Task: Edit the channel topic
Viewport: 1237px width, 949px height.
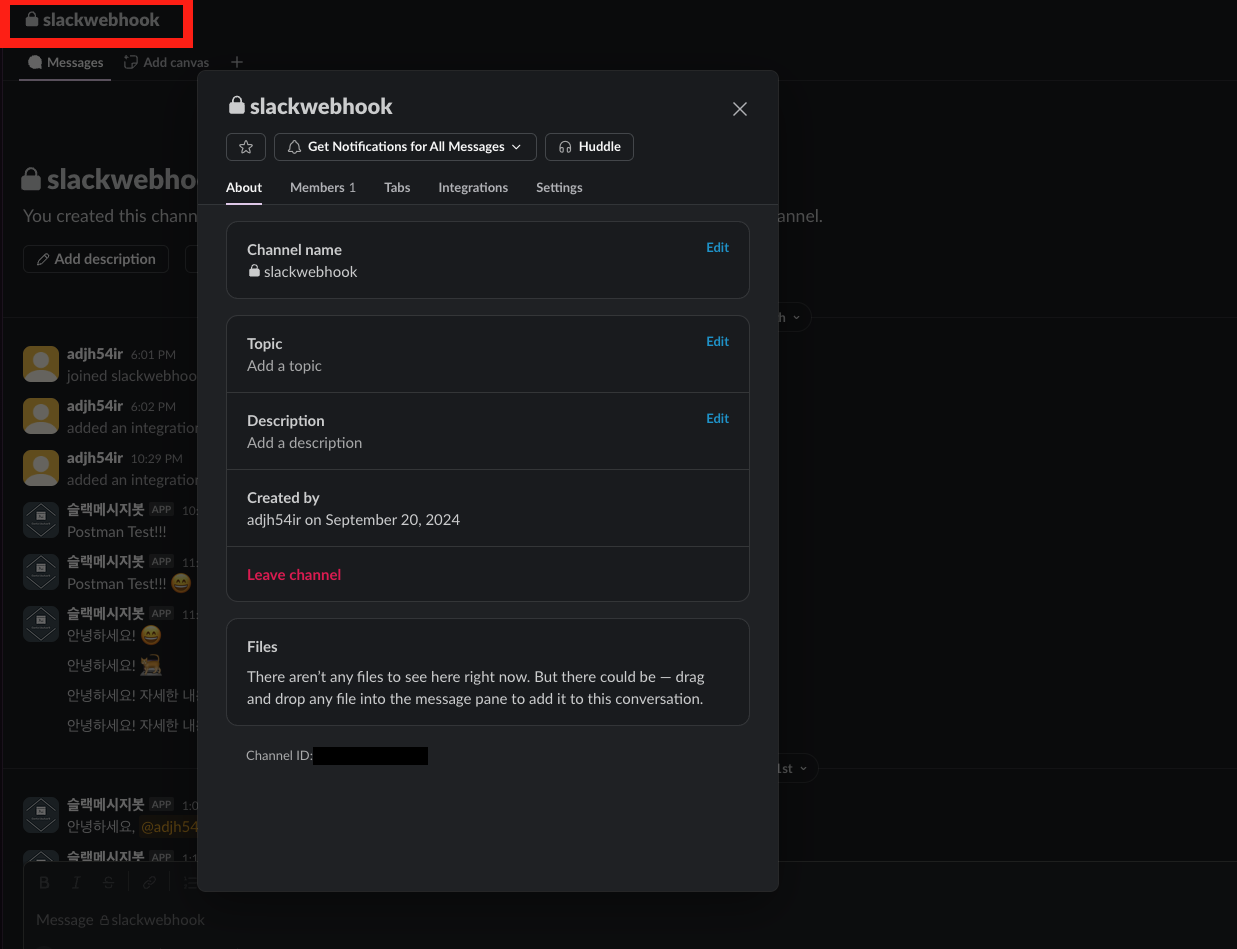Action: coord(717,342)
